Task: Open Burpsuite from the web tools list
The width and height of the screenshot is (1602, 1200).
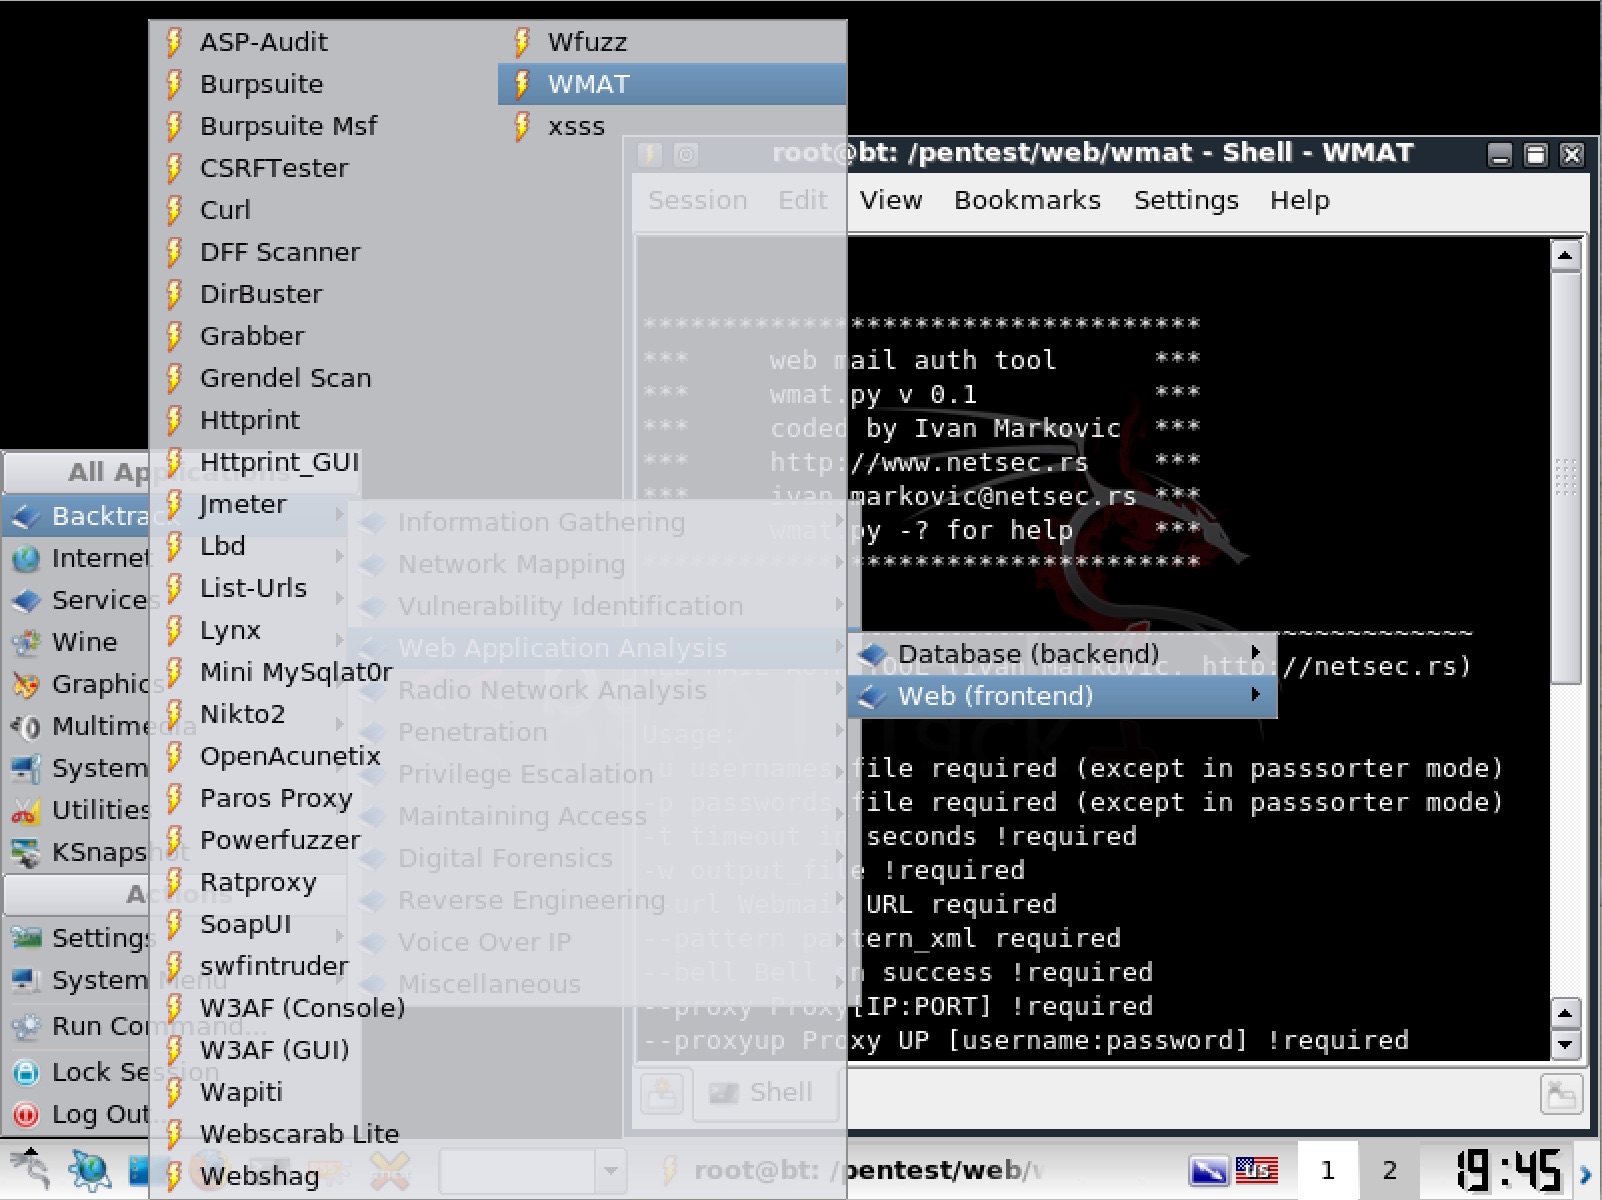Action: pos(323,84)
